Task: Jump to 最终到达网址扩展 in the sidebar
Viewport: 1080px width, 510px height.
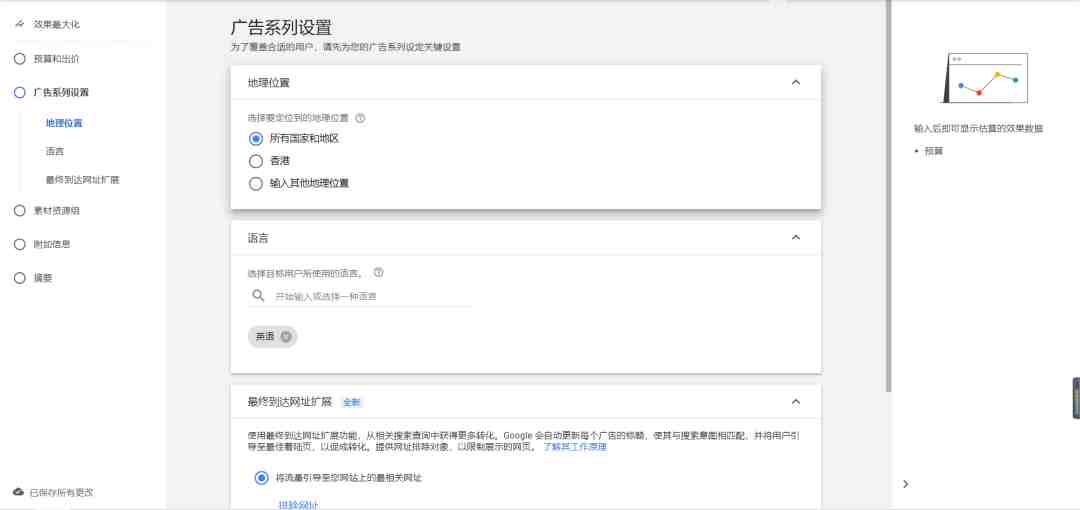Action: tap(83, 180)
